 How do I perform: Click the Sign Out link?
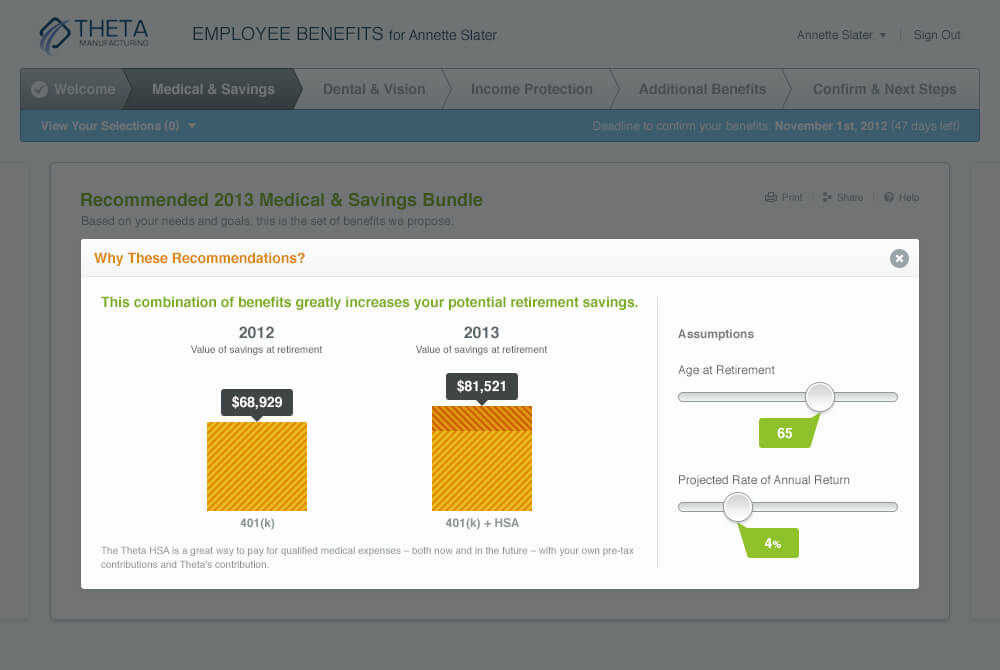(937, 35)
